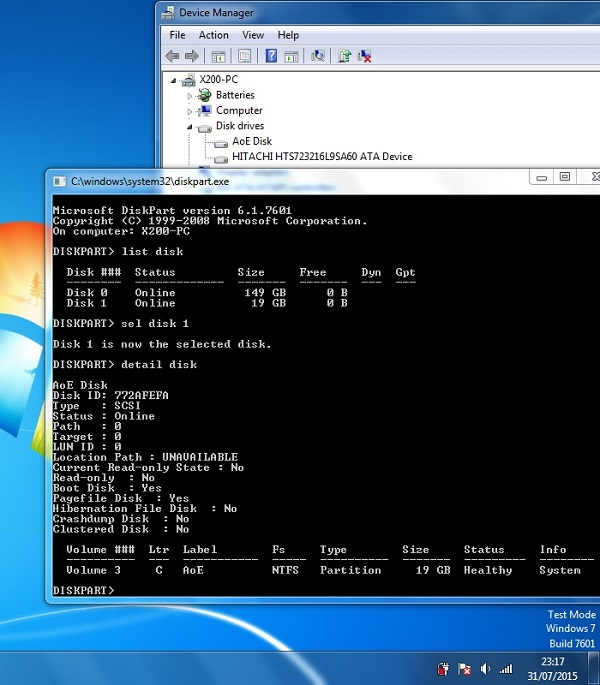
Task: Click the 'Pagefile Disk : Yes' line
Action: pyautogui.click(x=121, y=498)
